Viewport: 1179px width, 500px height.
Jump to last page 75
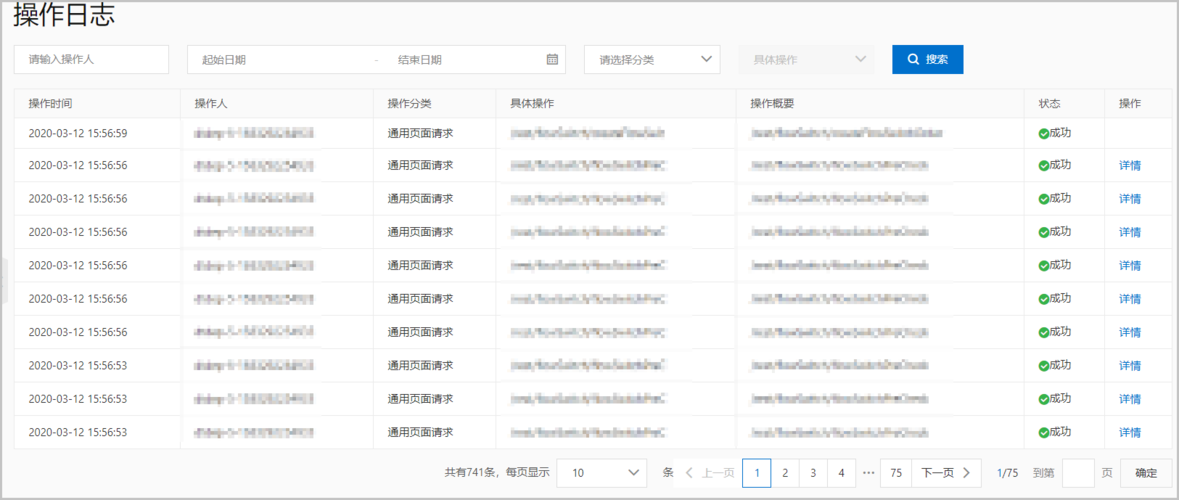click(896, 473)
